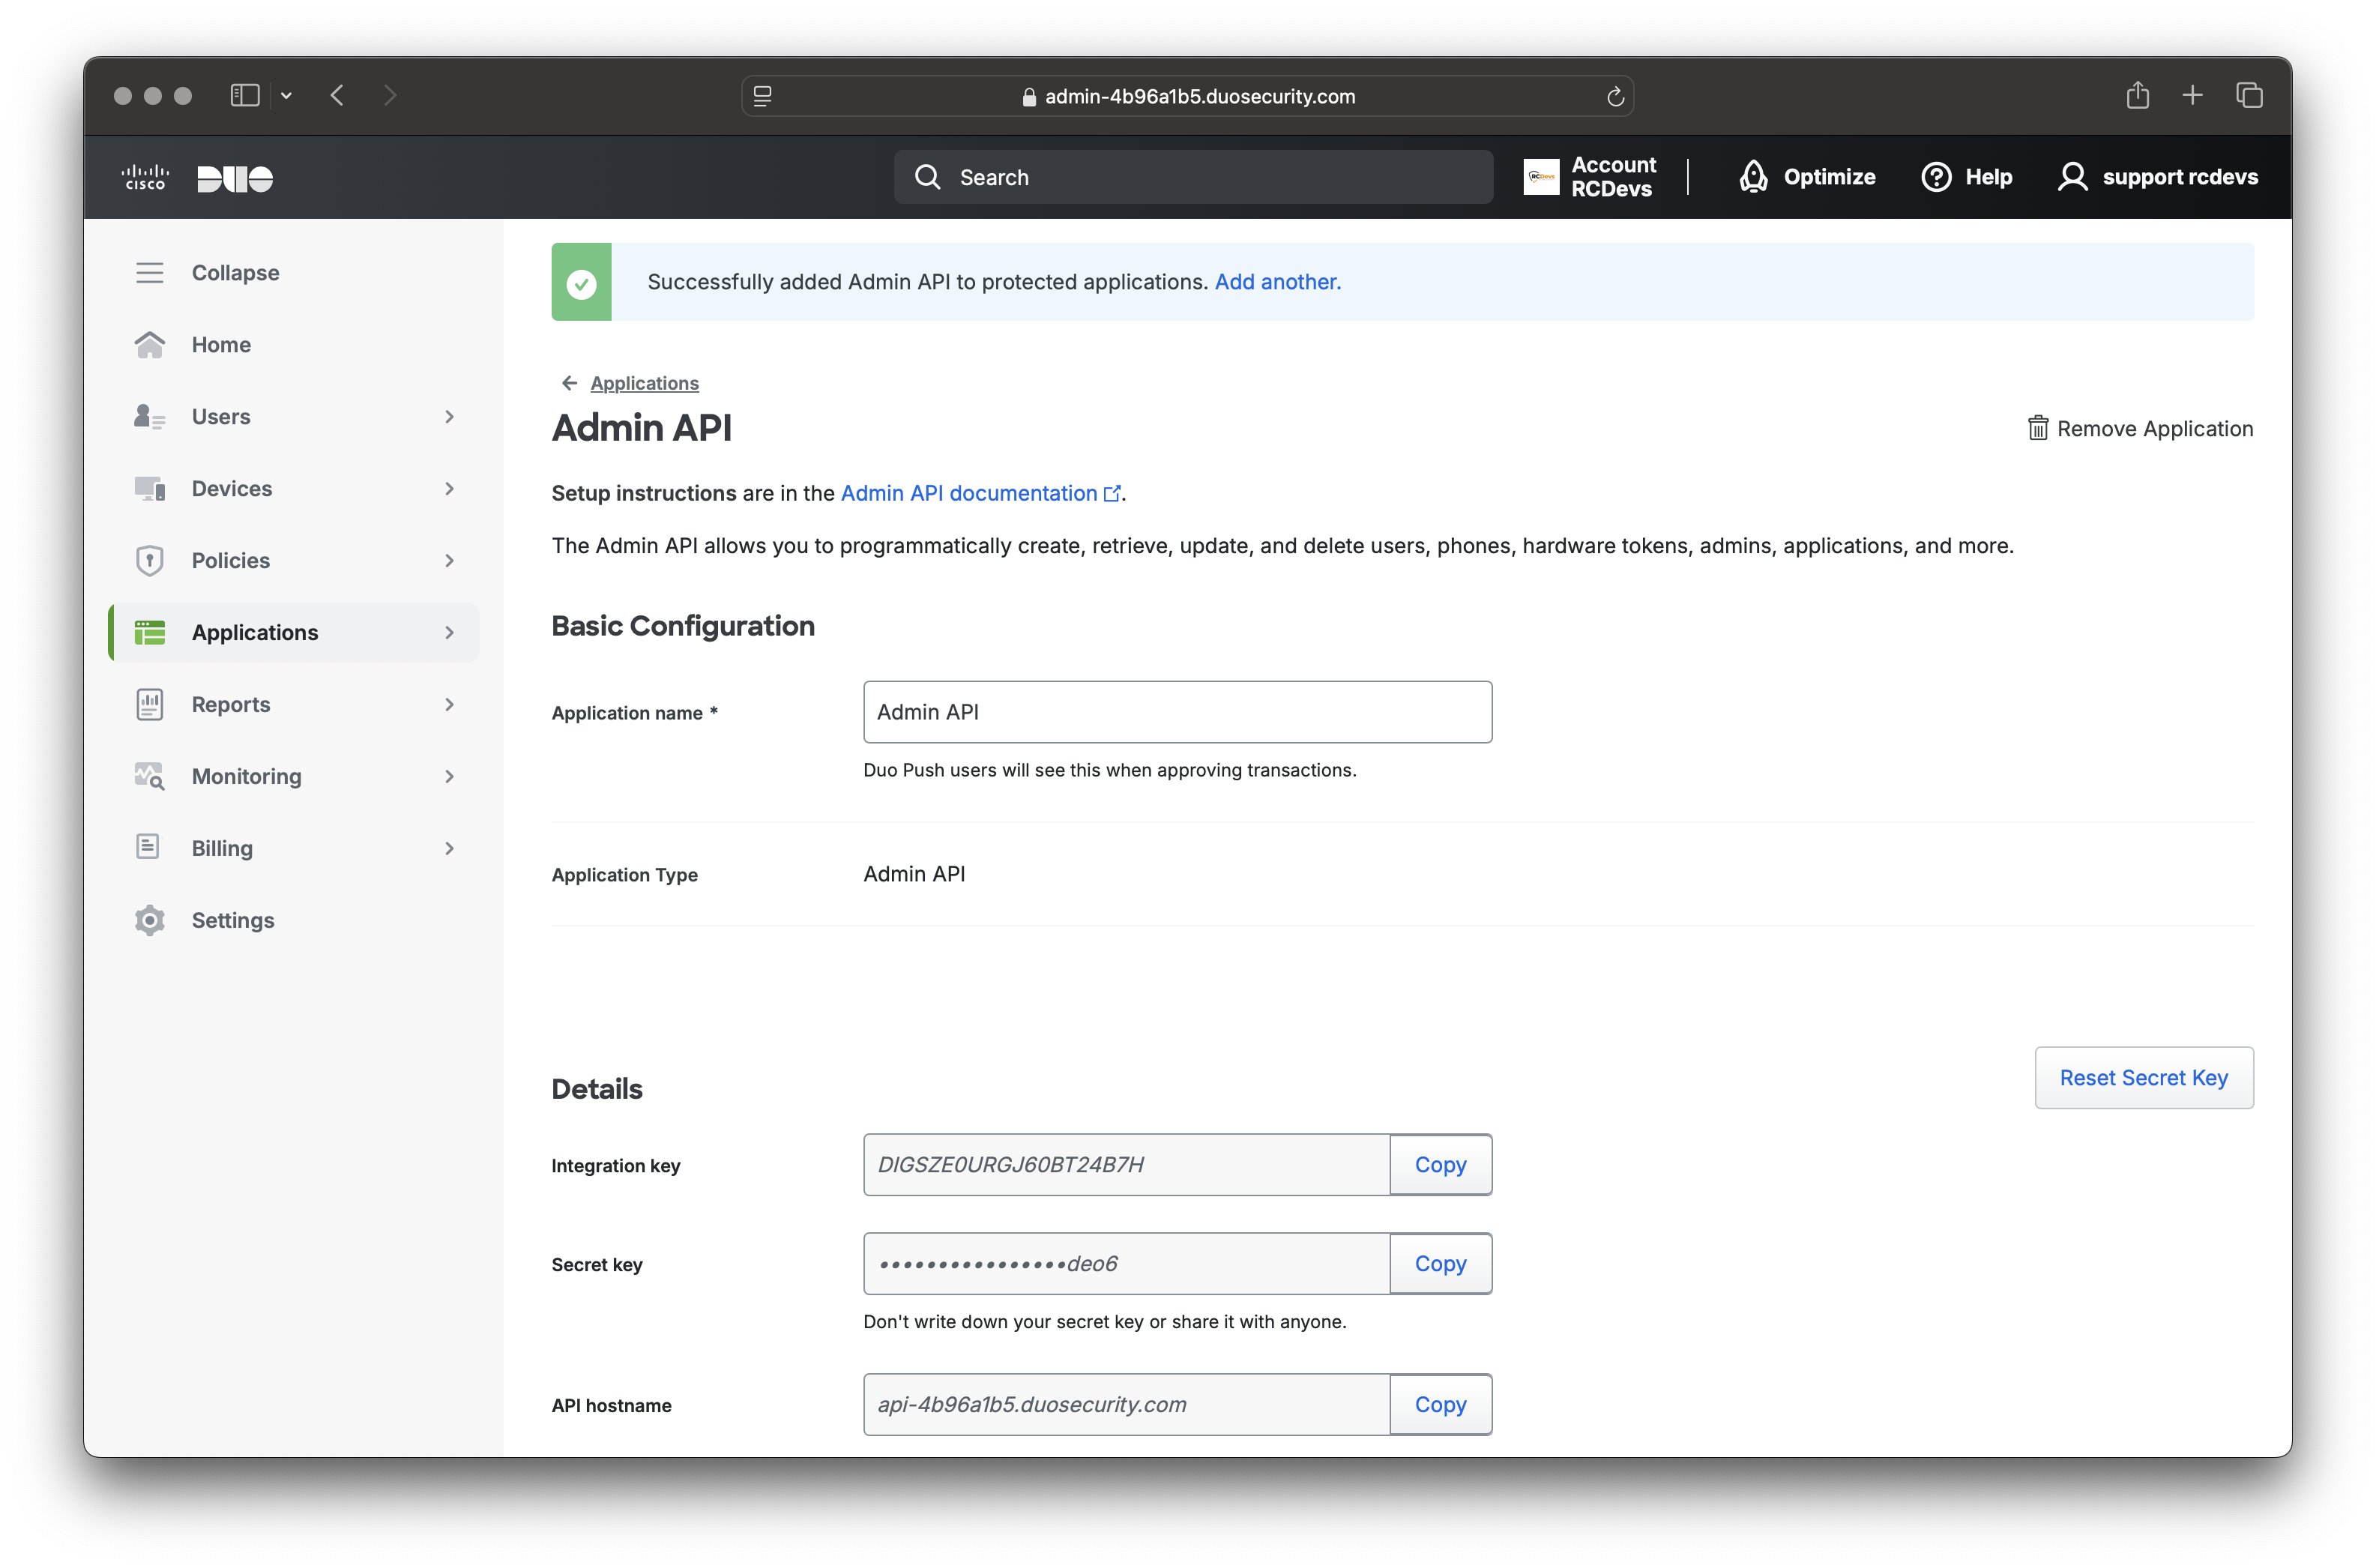2376x1568 pixels.
Task: Expand the Policies submenu chevron
Action: pos(450,561)
